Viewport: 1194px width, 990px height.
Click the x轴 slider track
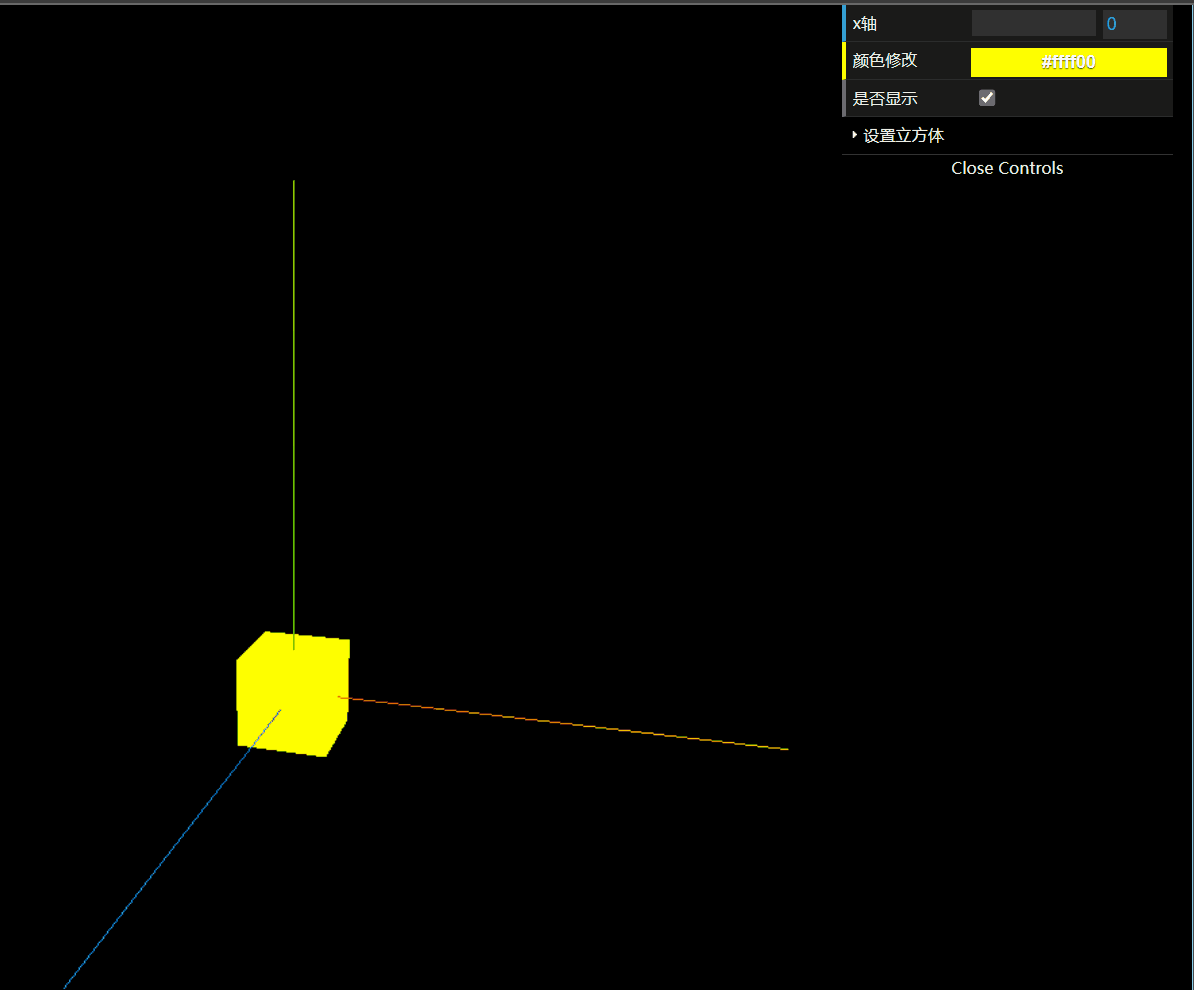click(1033, 23)
